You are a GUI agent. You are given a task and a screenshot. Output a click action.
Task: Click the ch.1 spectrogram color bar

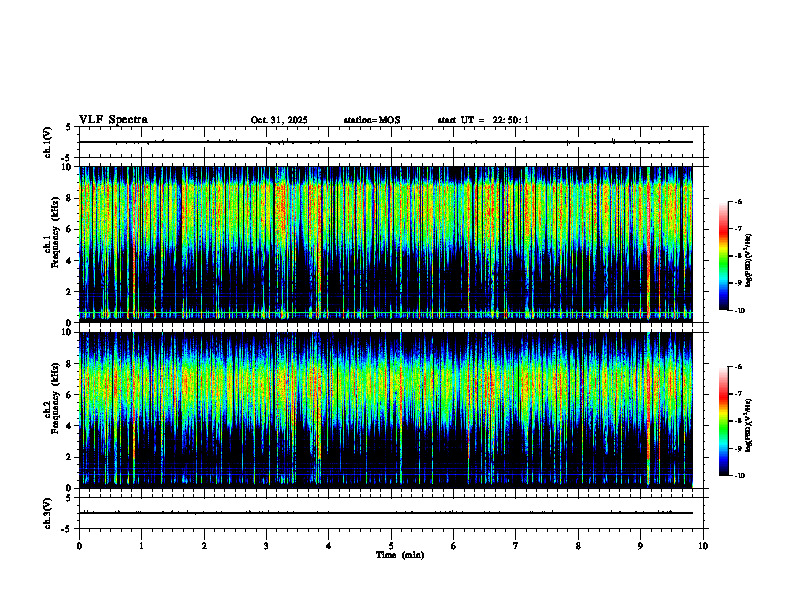[724, 256]
